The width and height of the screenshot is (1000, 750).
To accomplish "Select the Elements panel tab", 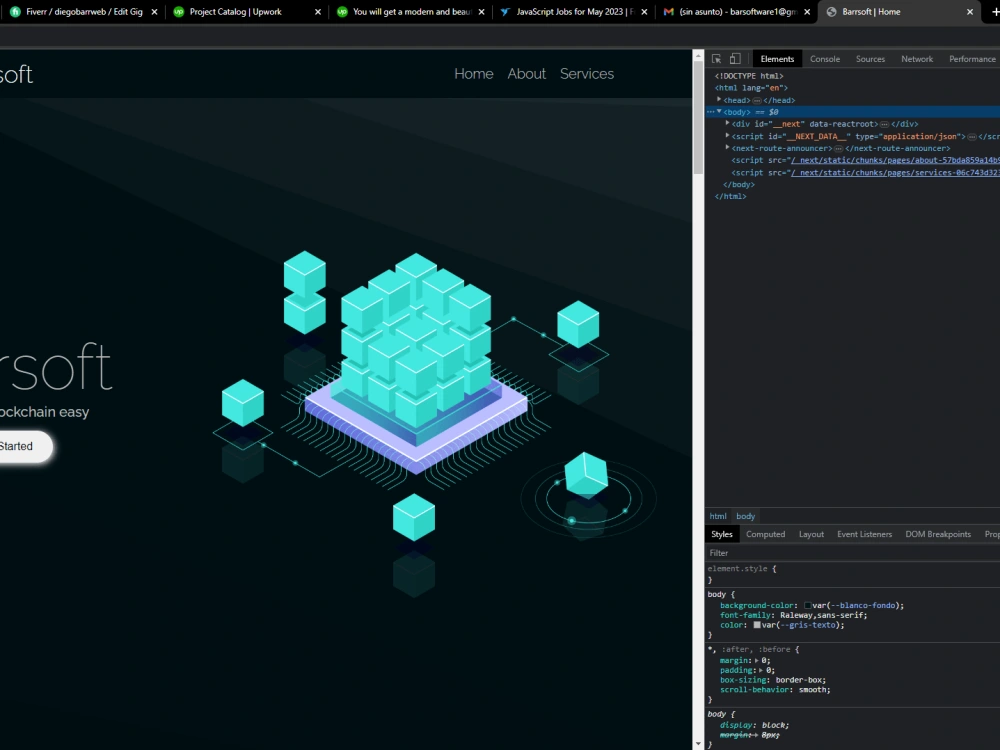I will tap(777, 59).
